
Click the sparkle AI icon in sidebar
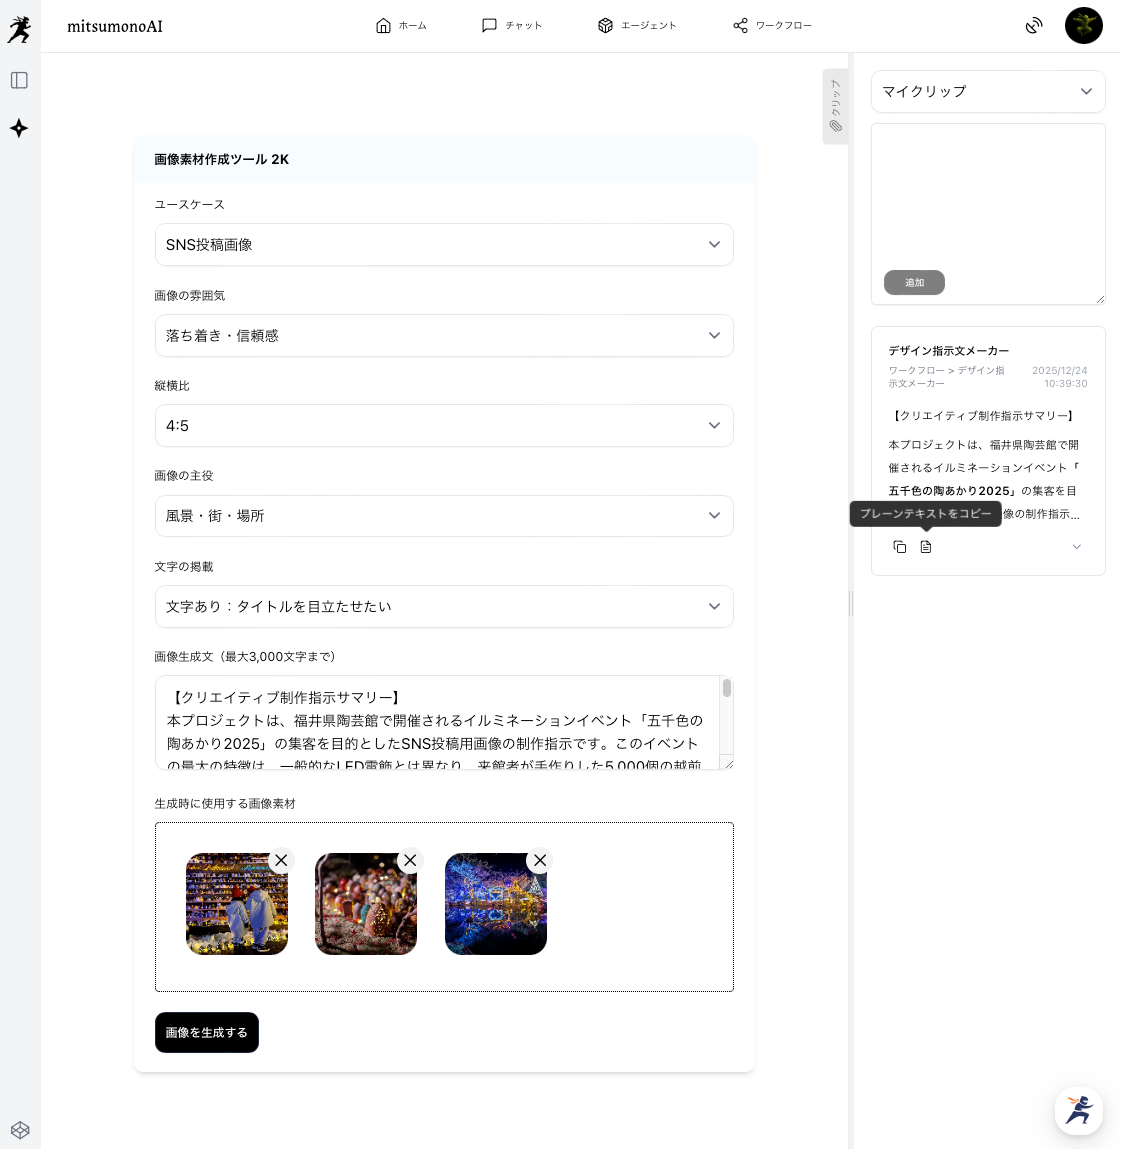click(19, 128)
